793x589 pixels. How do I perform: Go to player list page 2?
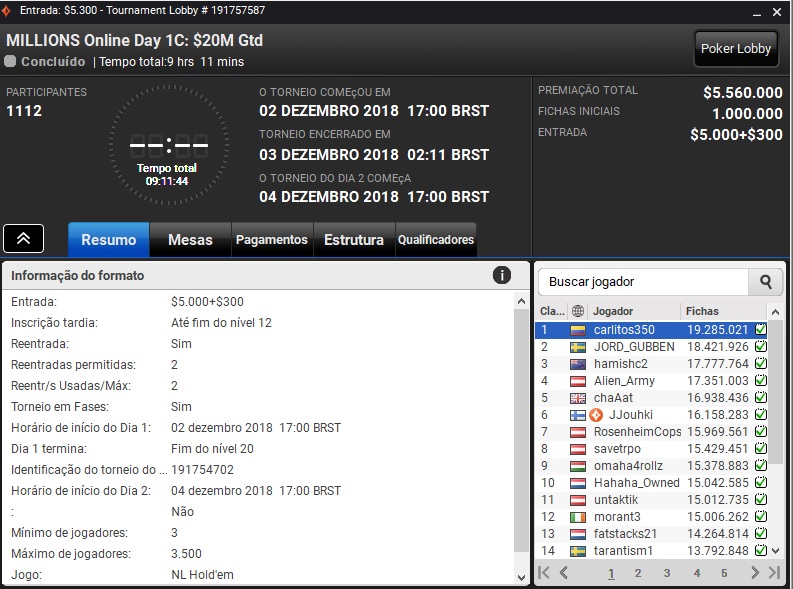tap(638, 573)
